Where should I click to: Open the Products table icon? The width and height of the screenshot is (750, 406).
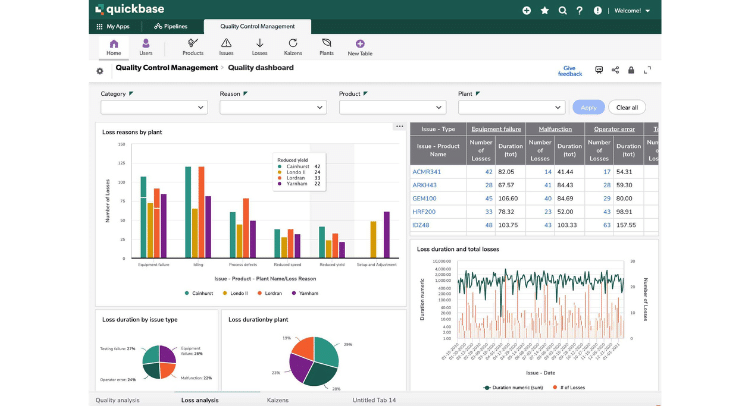pyautogui.click(x=193, y=43)
